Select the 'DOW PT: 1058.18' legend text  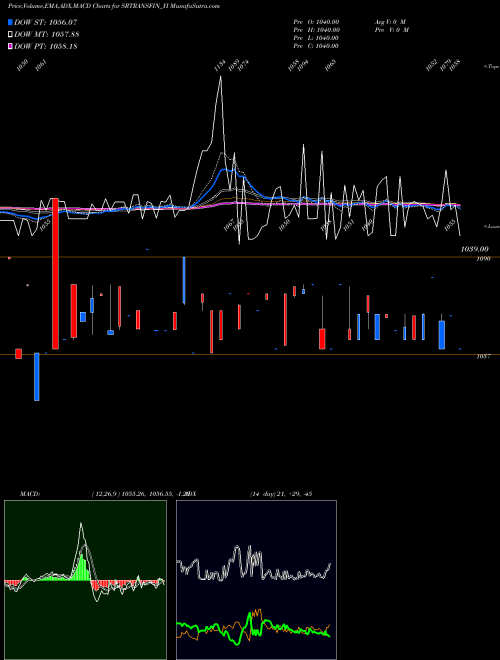(45, 46)
